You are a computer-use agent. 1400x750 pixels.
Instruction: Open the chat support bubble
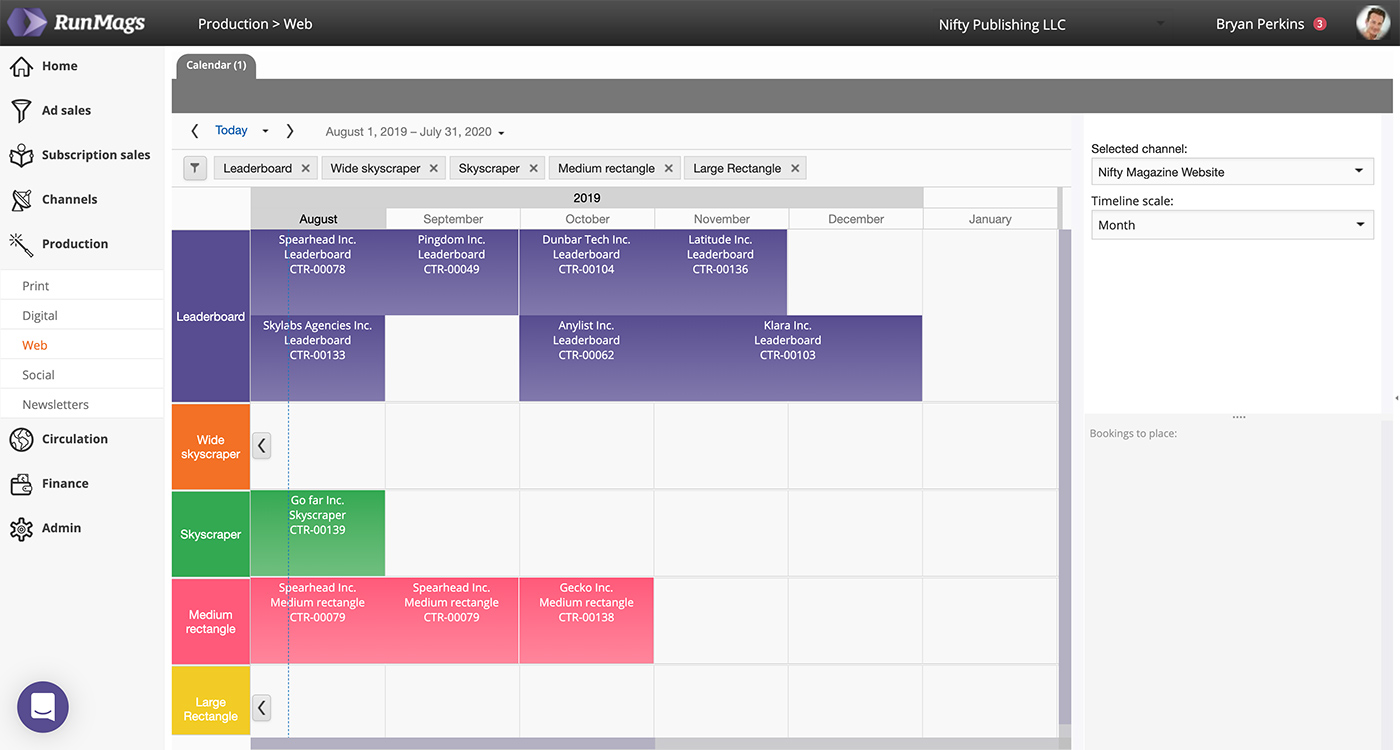43,707
